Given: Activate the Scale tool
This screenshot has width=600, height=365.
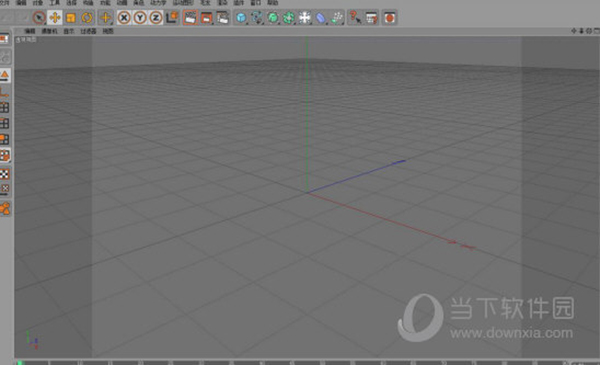Looking at the screenshot, I should (x=71, y=18).
